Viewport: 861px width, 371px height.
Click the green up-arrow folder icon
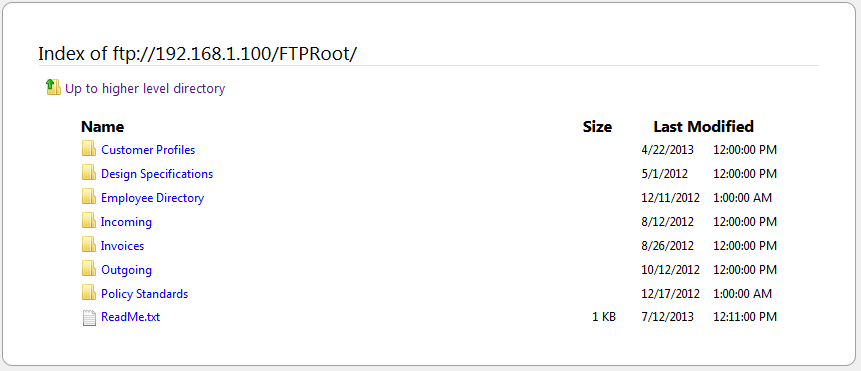coord(53,87)
